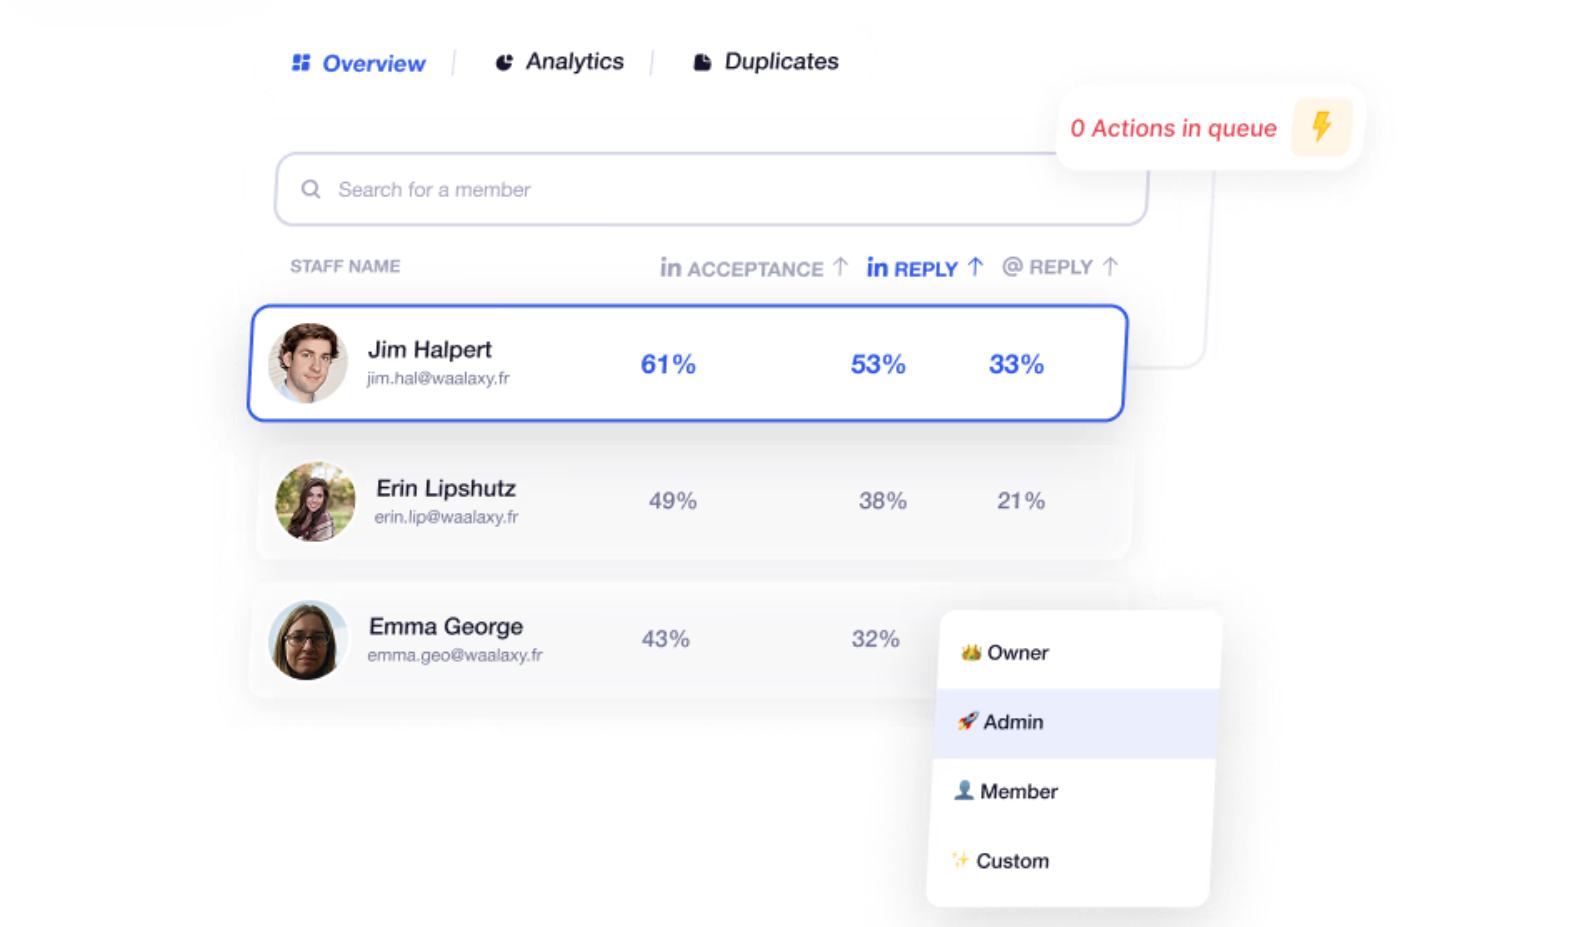Viewport: 1575px width, 927px height.
Task: Click the sparkle icon beside Custom
Action: click(960, 860)
